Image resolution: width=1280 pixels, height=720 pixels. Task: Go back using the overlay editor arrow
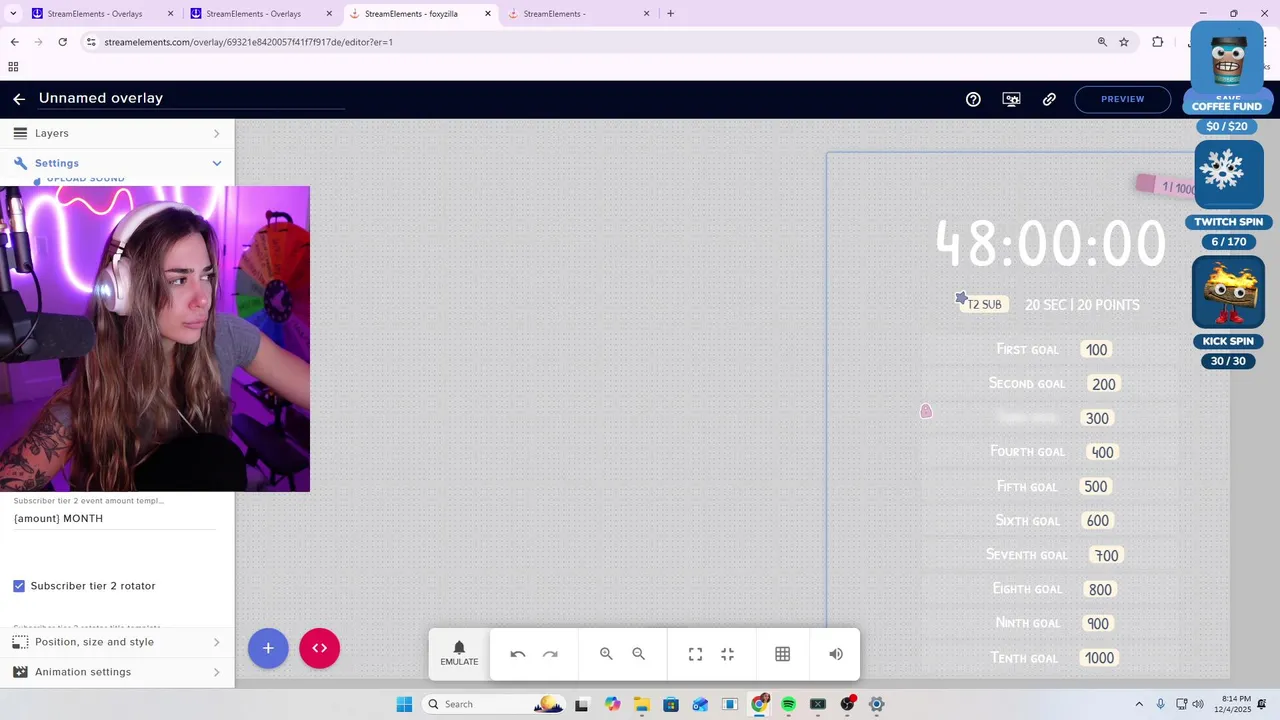pos(19,99)
